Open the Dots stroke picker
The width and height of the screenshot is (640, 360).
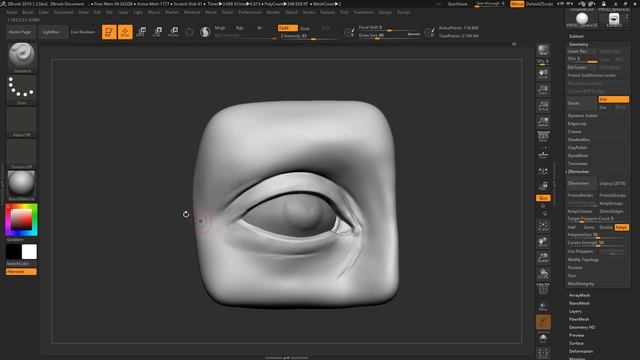[x=22, y=90]
